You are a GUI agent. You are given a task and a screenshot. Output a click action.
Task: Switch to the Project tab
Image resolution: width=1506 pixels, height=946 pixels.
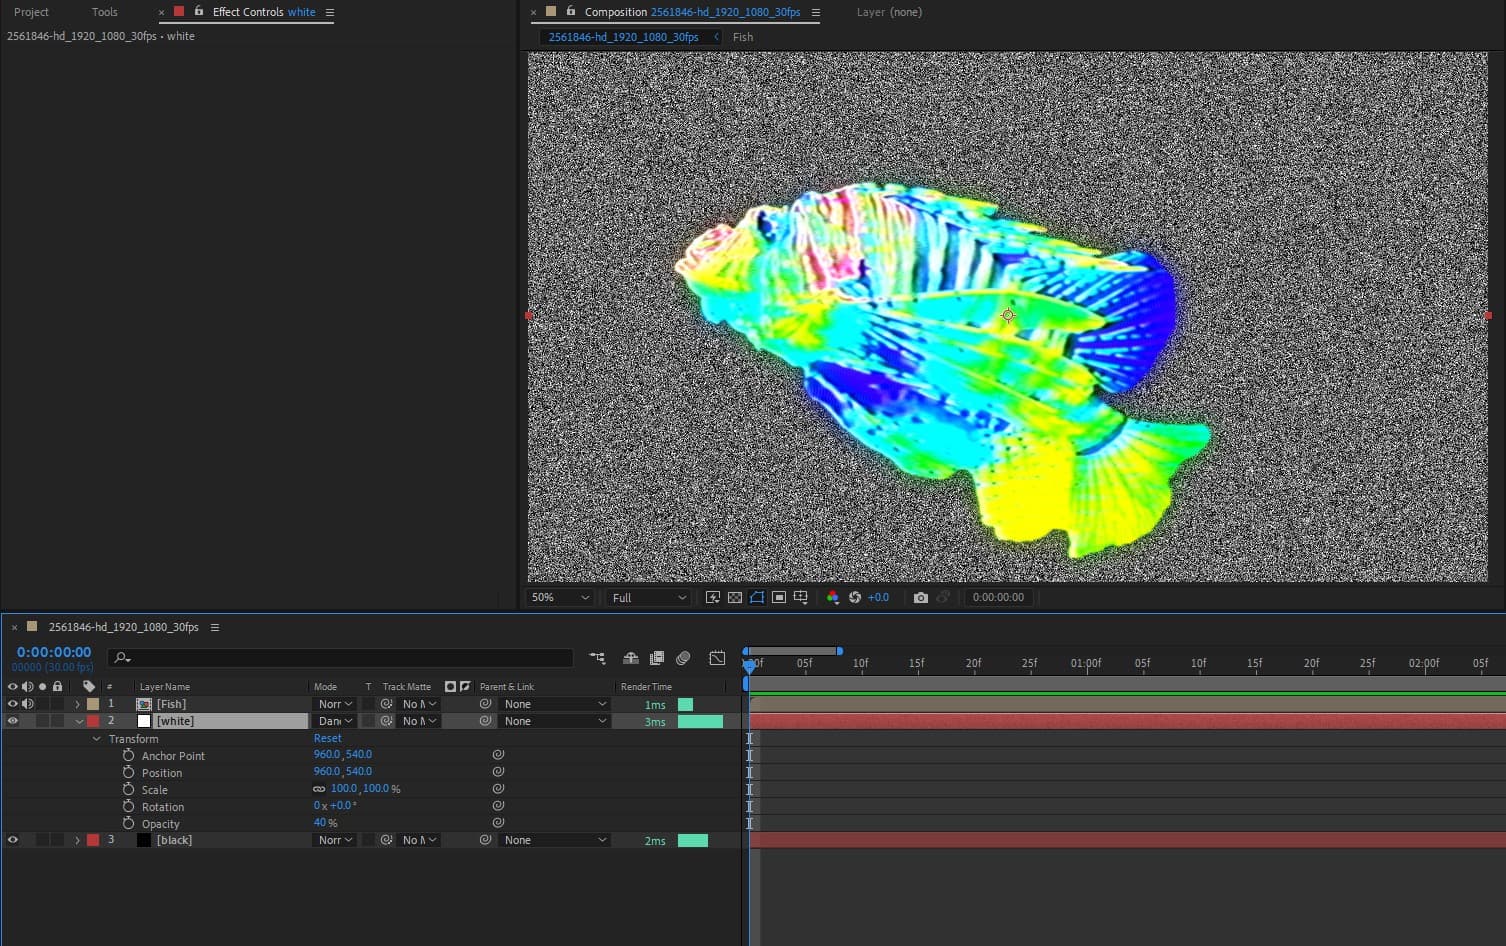click(x=31, y=12)
